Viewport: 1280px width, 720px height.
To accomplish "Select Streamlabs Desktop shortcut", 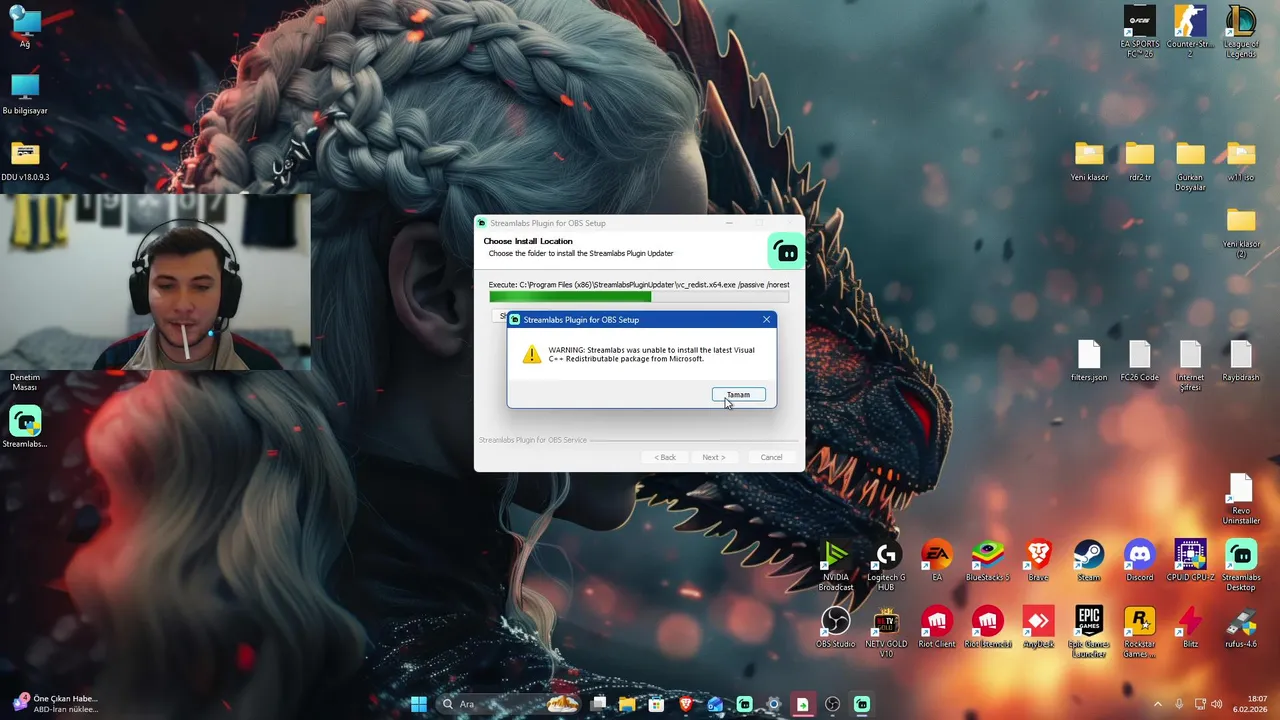I will click(1241, 566).
